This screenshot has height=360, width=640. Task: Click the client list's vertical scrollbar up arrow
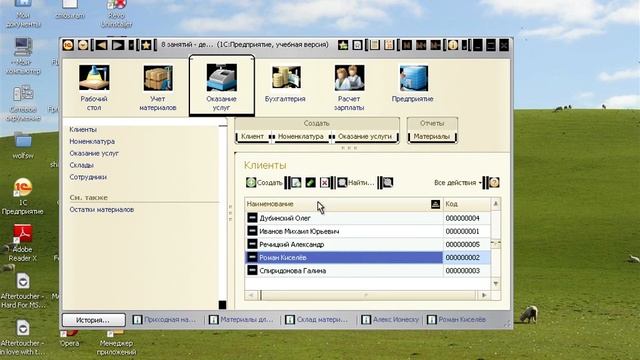tap(496, 204)
